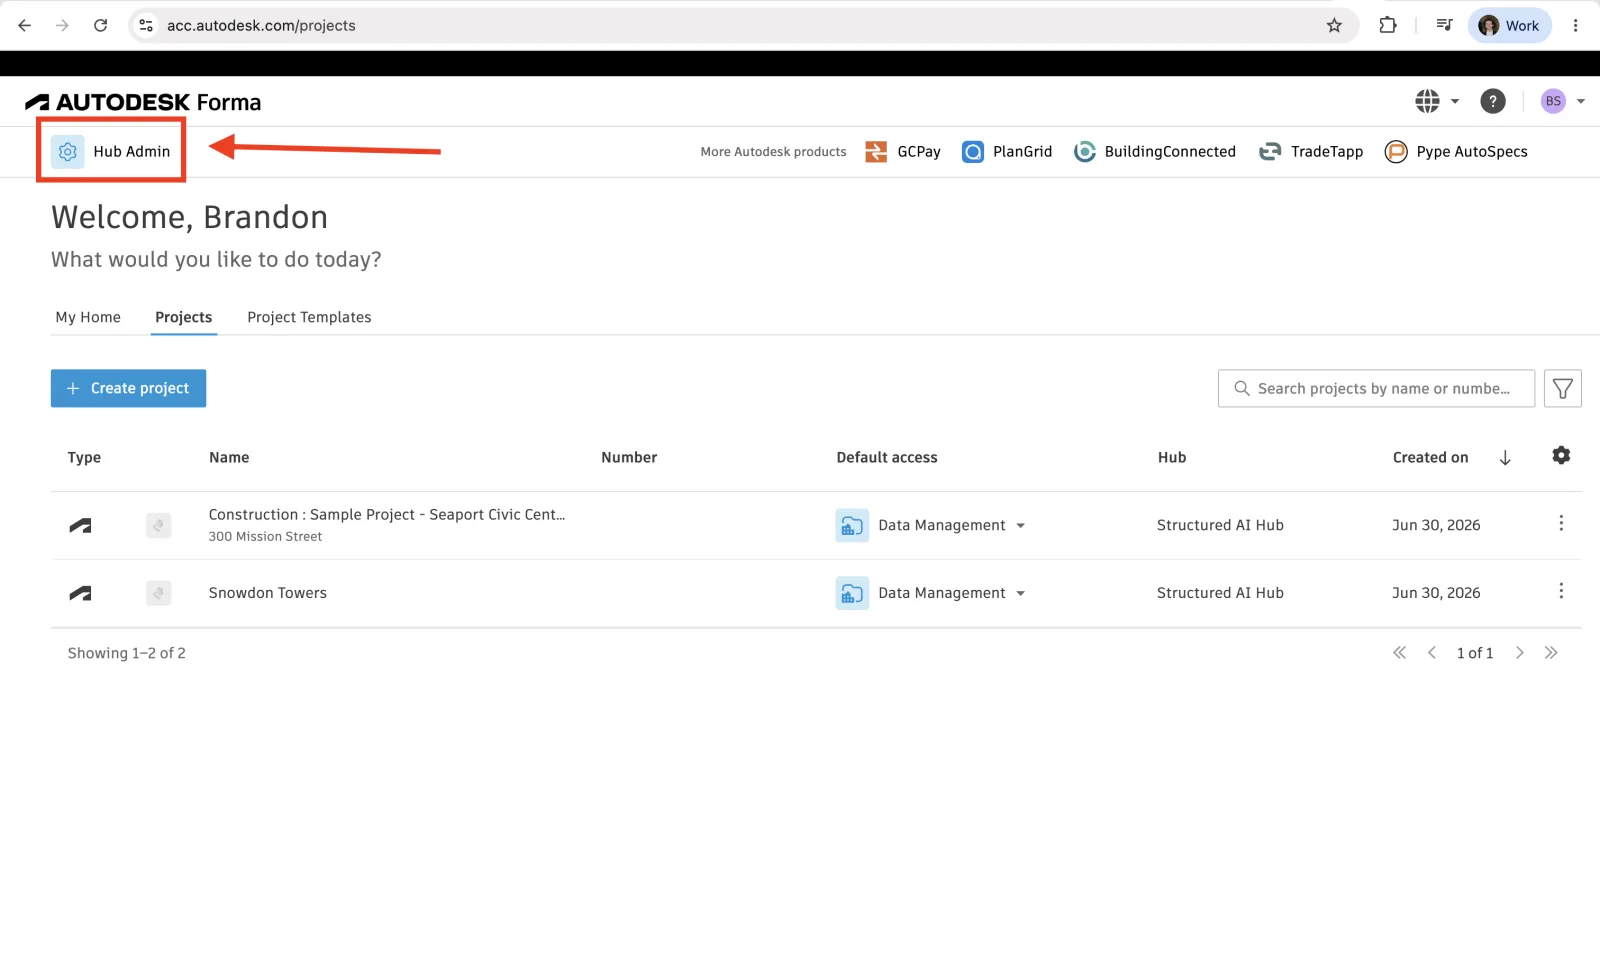1600x962 pixels.
Task: Go to the last page of projects
Action: pyautogui.click(x=1551, y=653)
